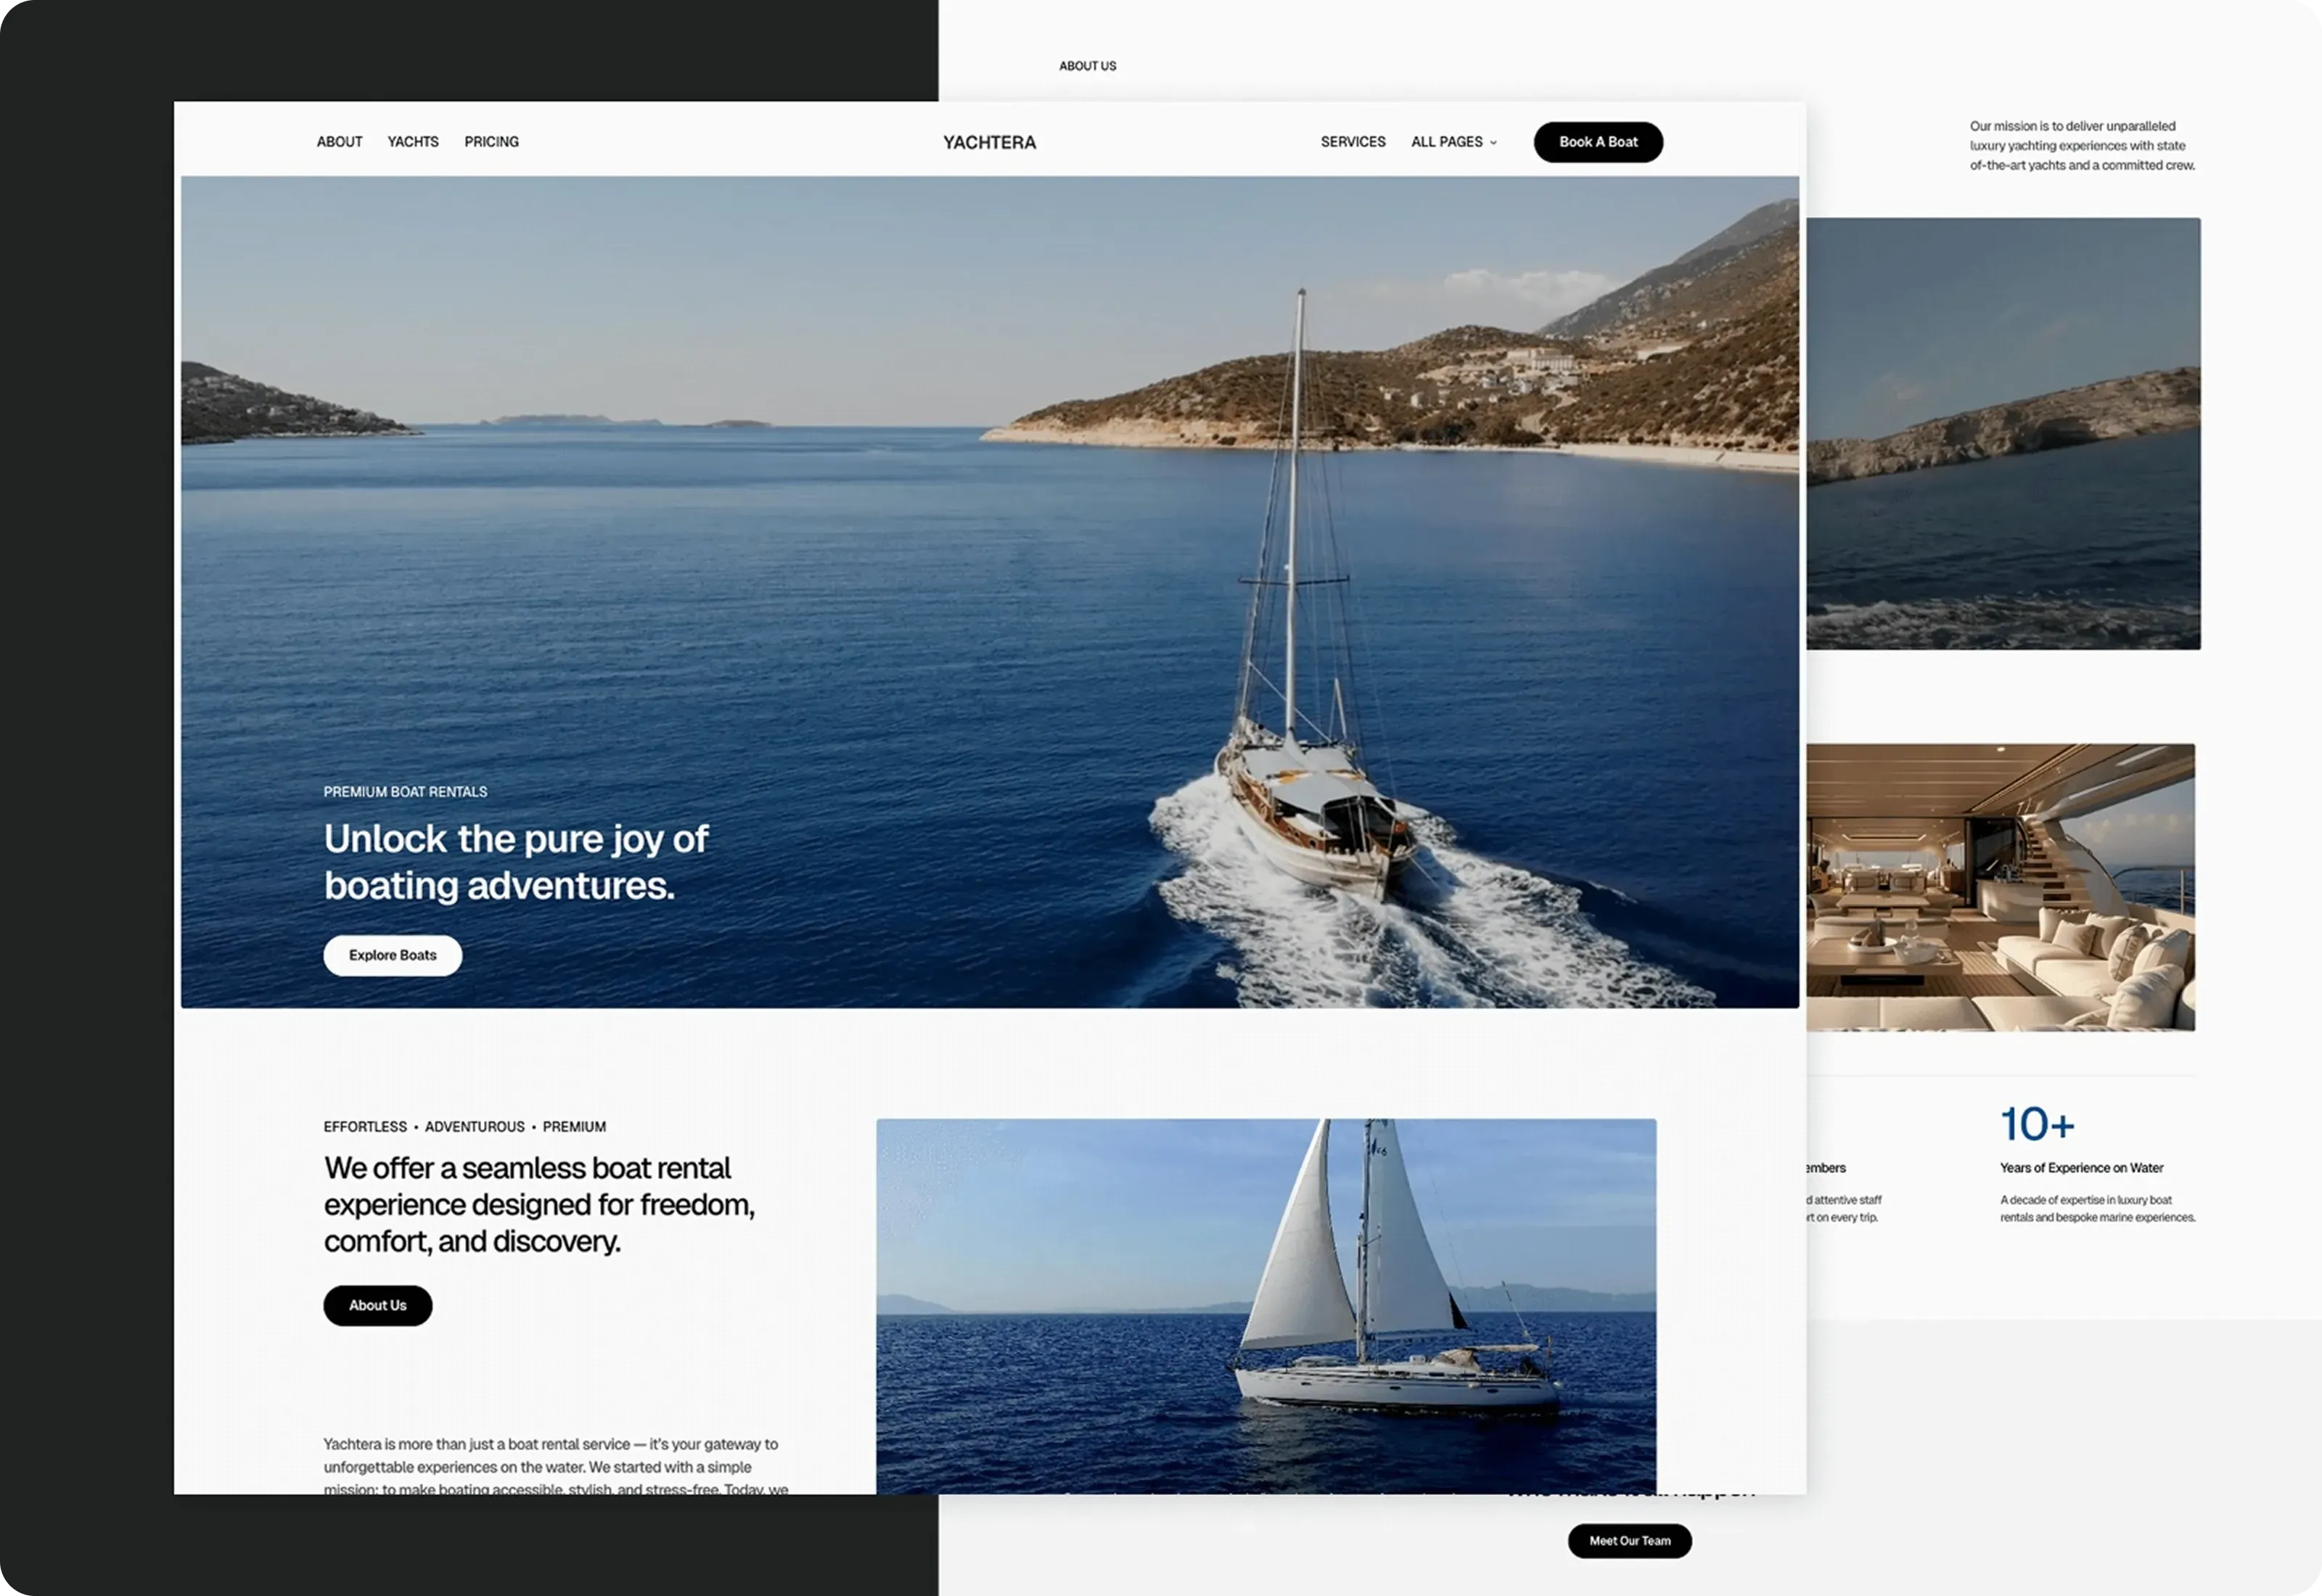Go to the PRICING page
Screen dimensions: 2322x1596
click(x=491, y=142)
